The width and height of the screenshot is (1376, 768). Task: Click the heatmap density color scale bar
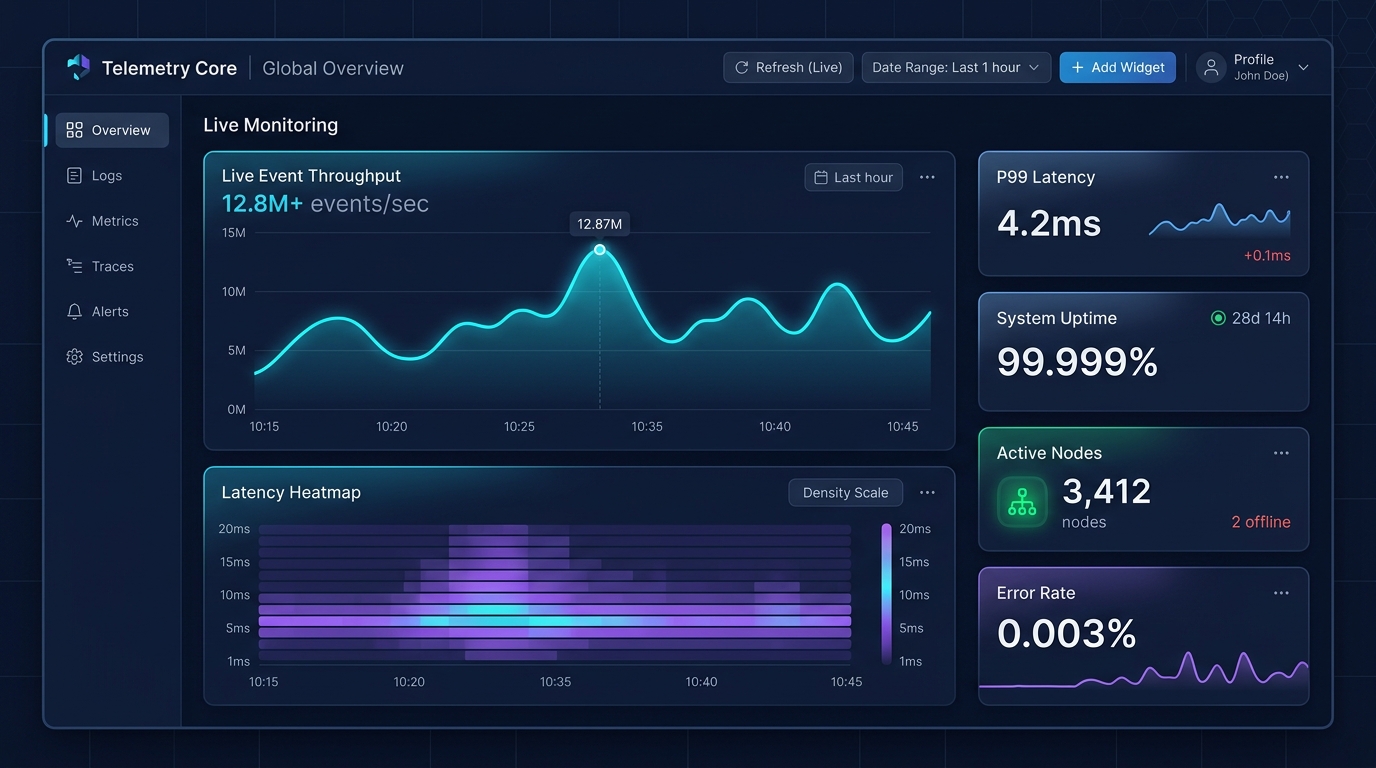886,594
